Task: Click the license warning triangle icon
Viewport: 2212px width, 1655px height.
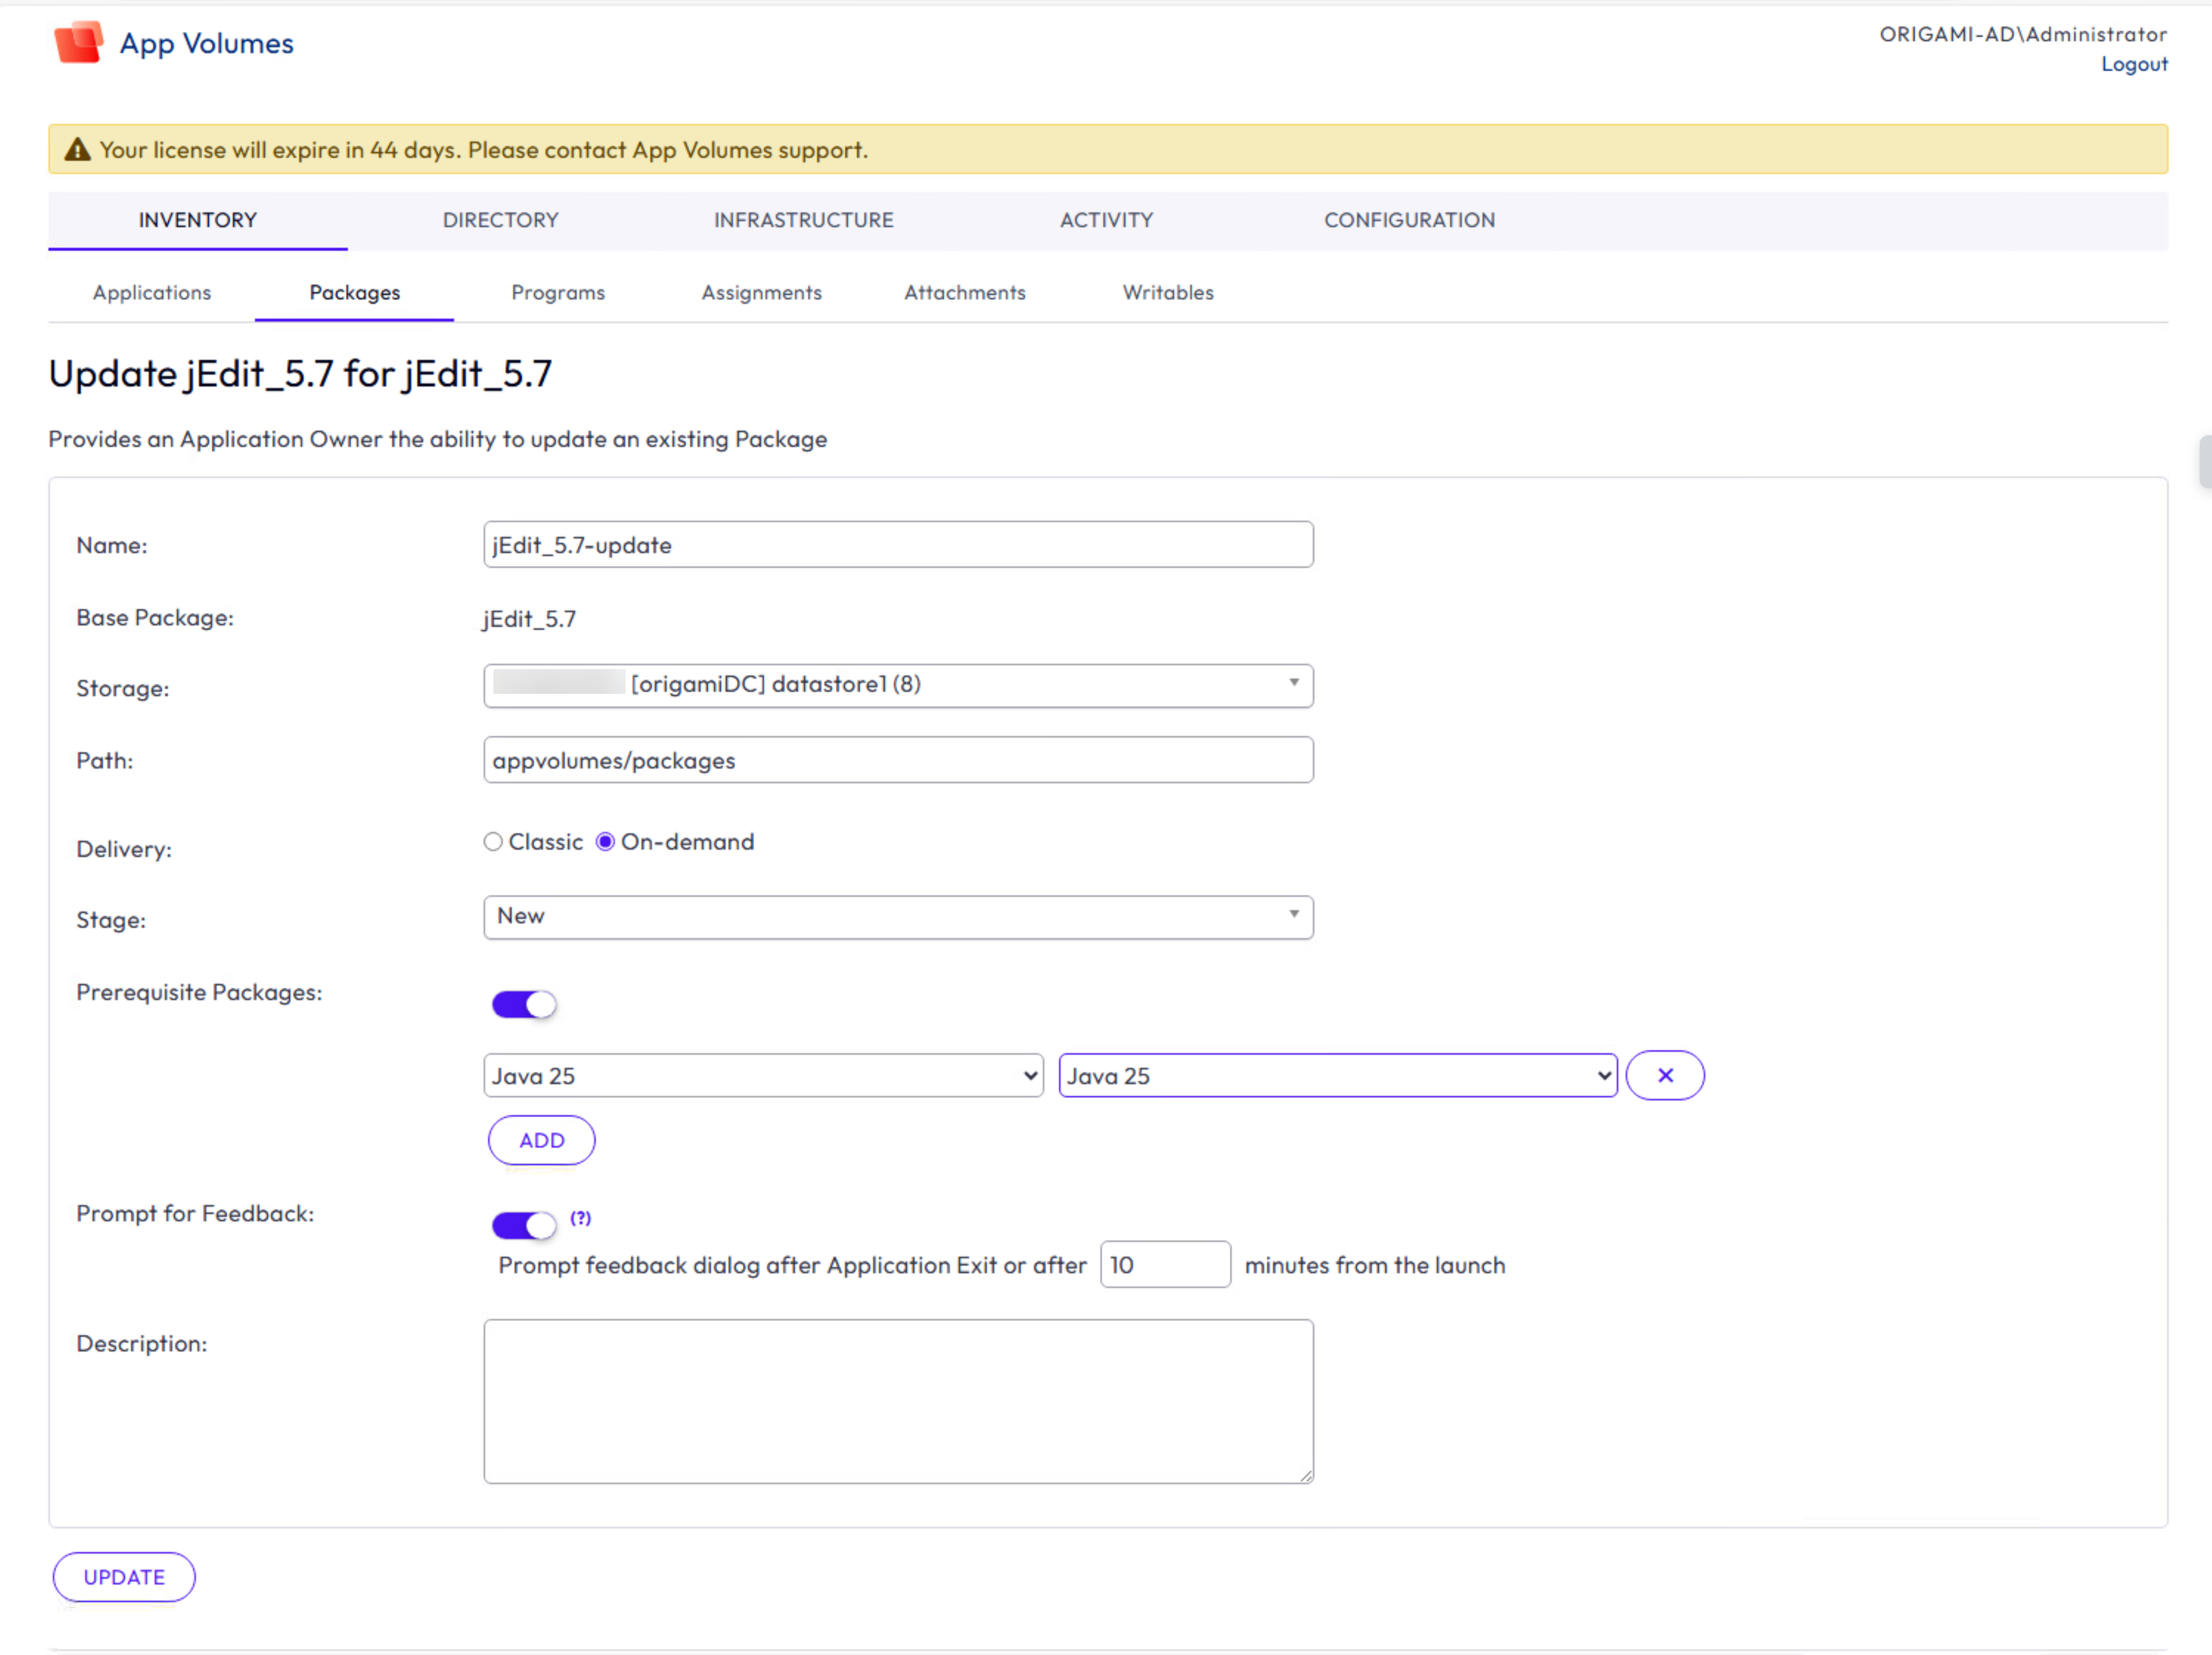Action: (x=77, y=150)
